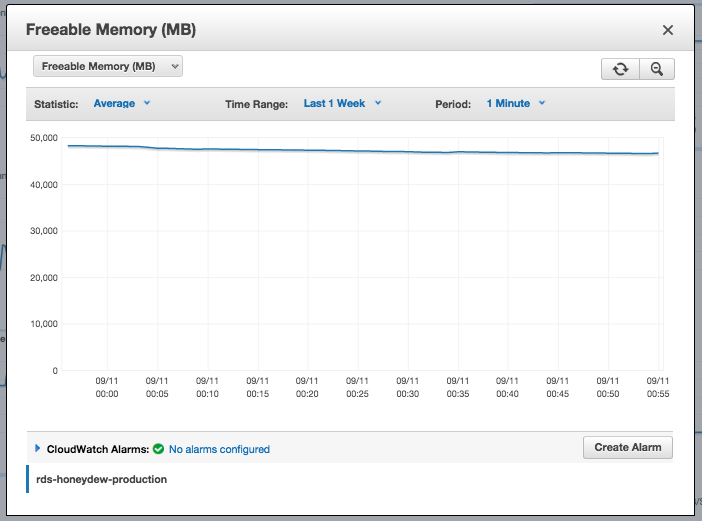Select the rds-honeydew-production legend entry

(101, 479)
